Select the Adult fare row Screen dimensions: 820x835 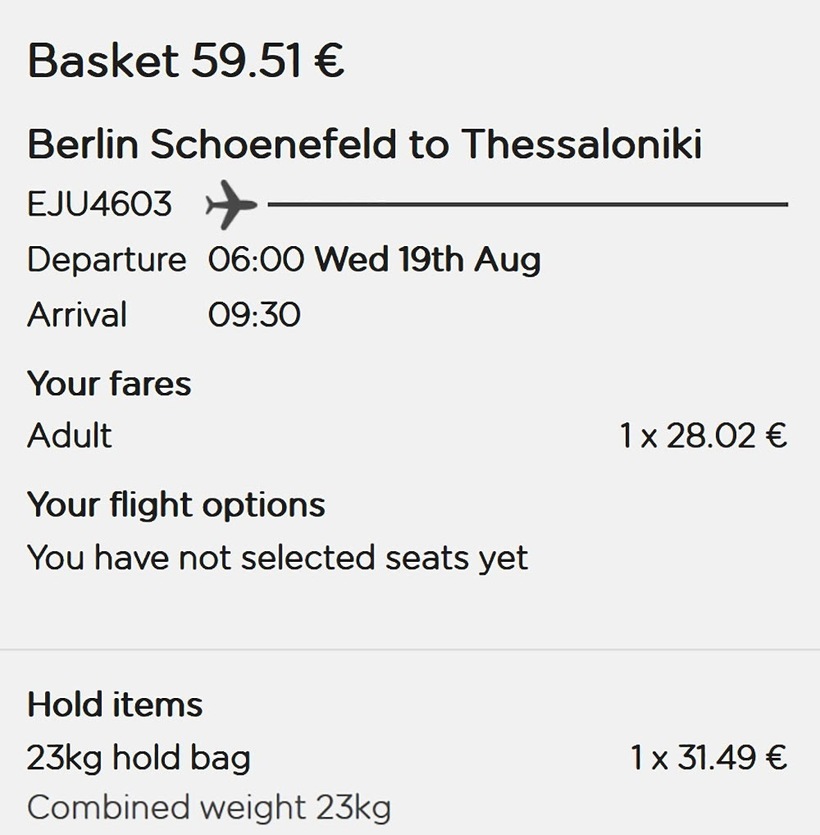tap(69, 436)
